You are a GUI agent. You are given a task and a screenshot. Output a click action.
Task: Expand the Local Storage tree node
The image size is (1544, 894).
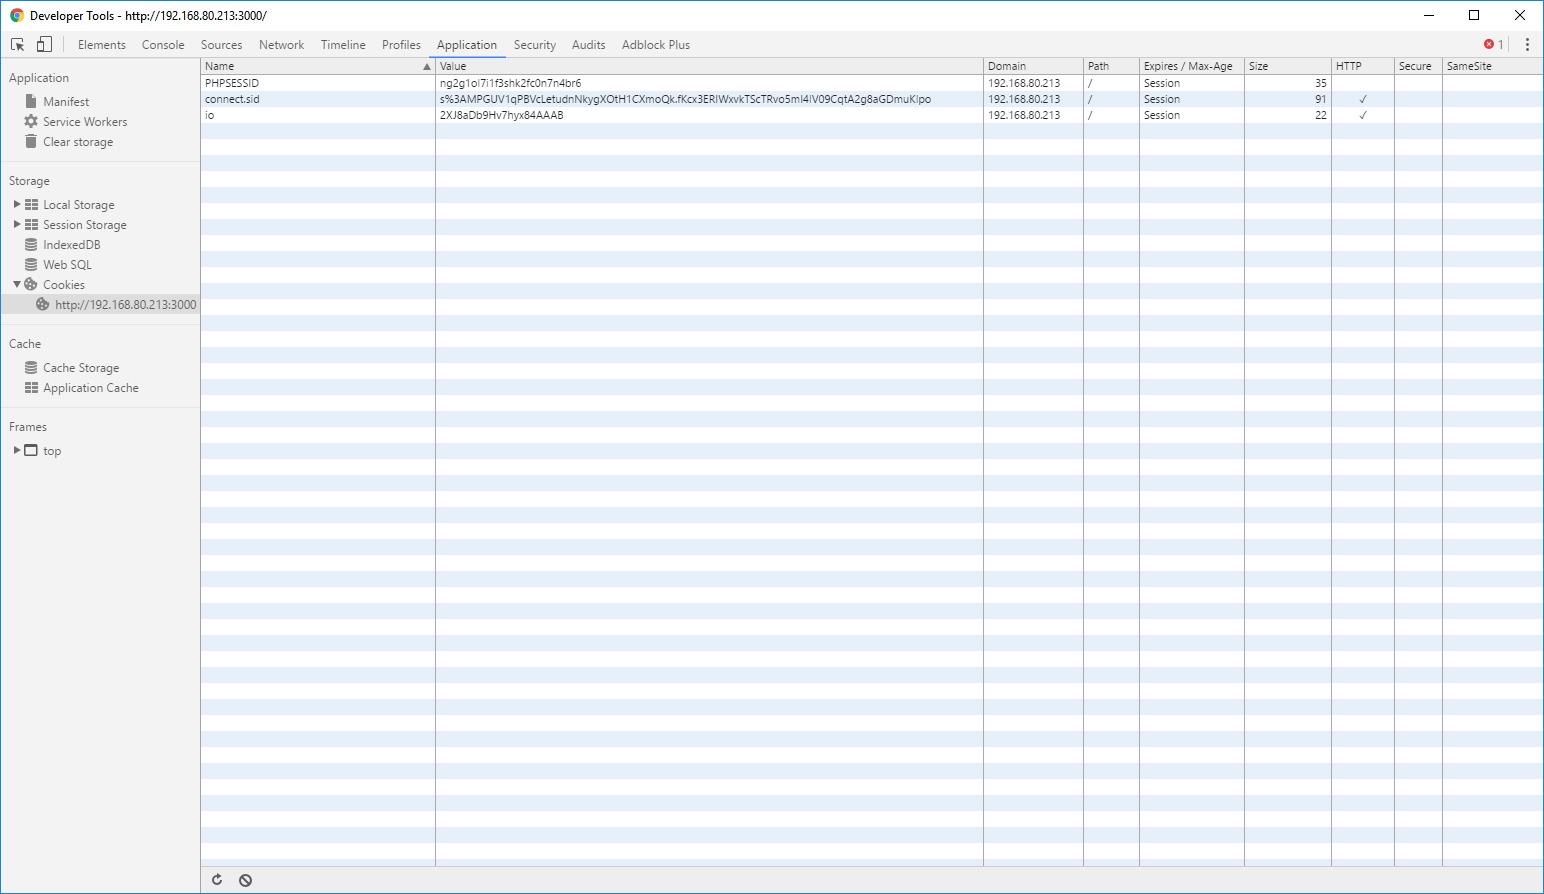pyautogui.click(x=17, y=204)
